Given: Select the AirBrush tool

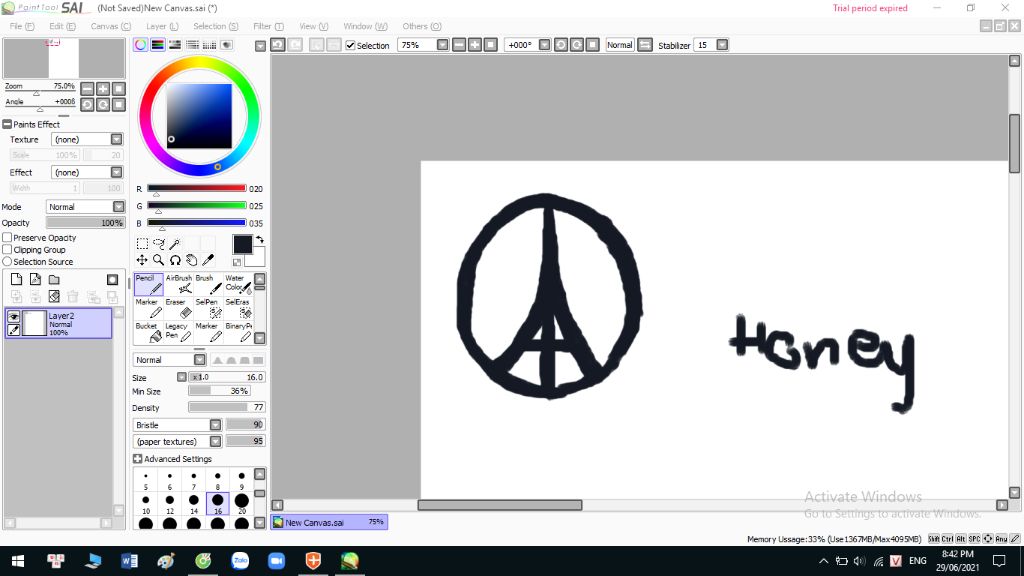Looking at the screenshot, I should (178, 284).
